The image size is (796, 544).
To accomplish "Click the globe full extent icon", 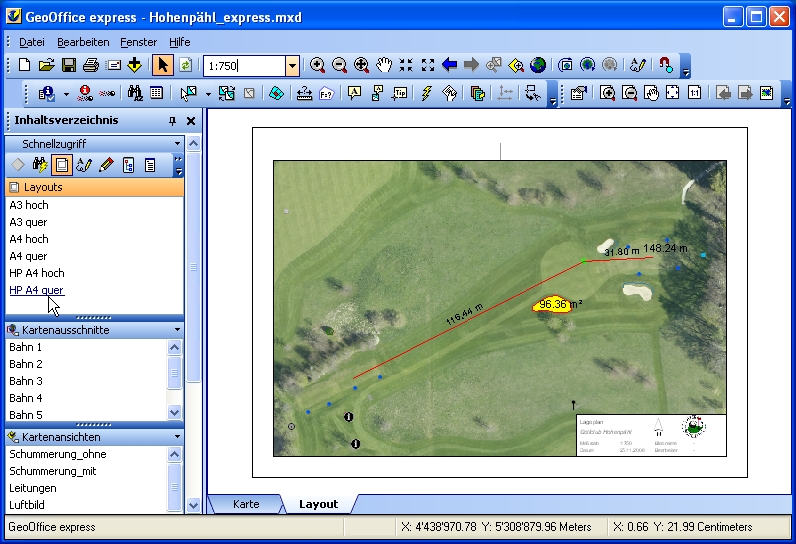I will tap(538, 65).
